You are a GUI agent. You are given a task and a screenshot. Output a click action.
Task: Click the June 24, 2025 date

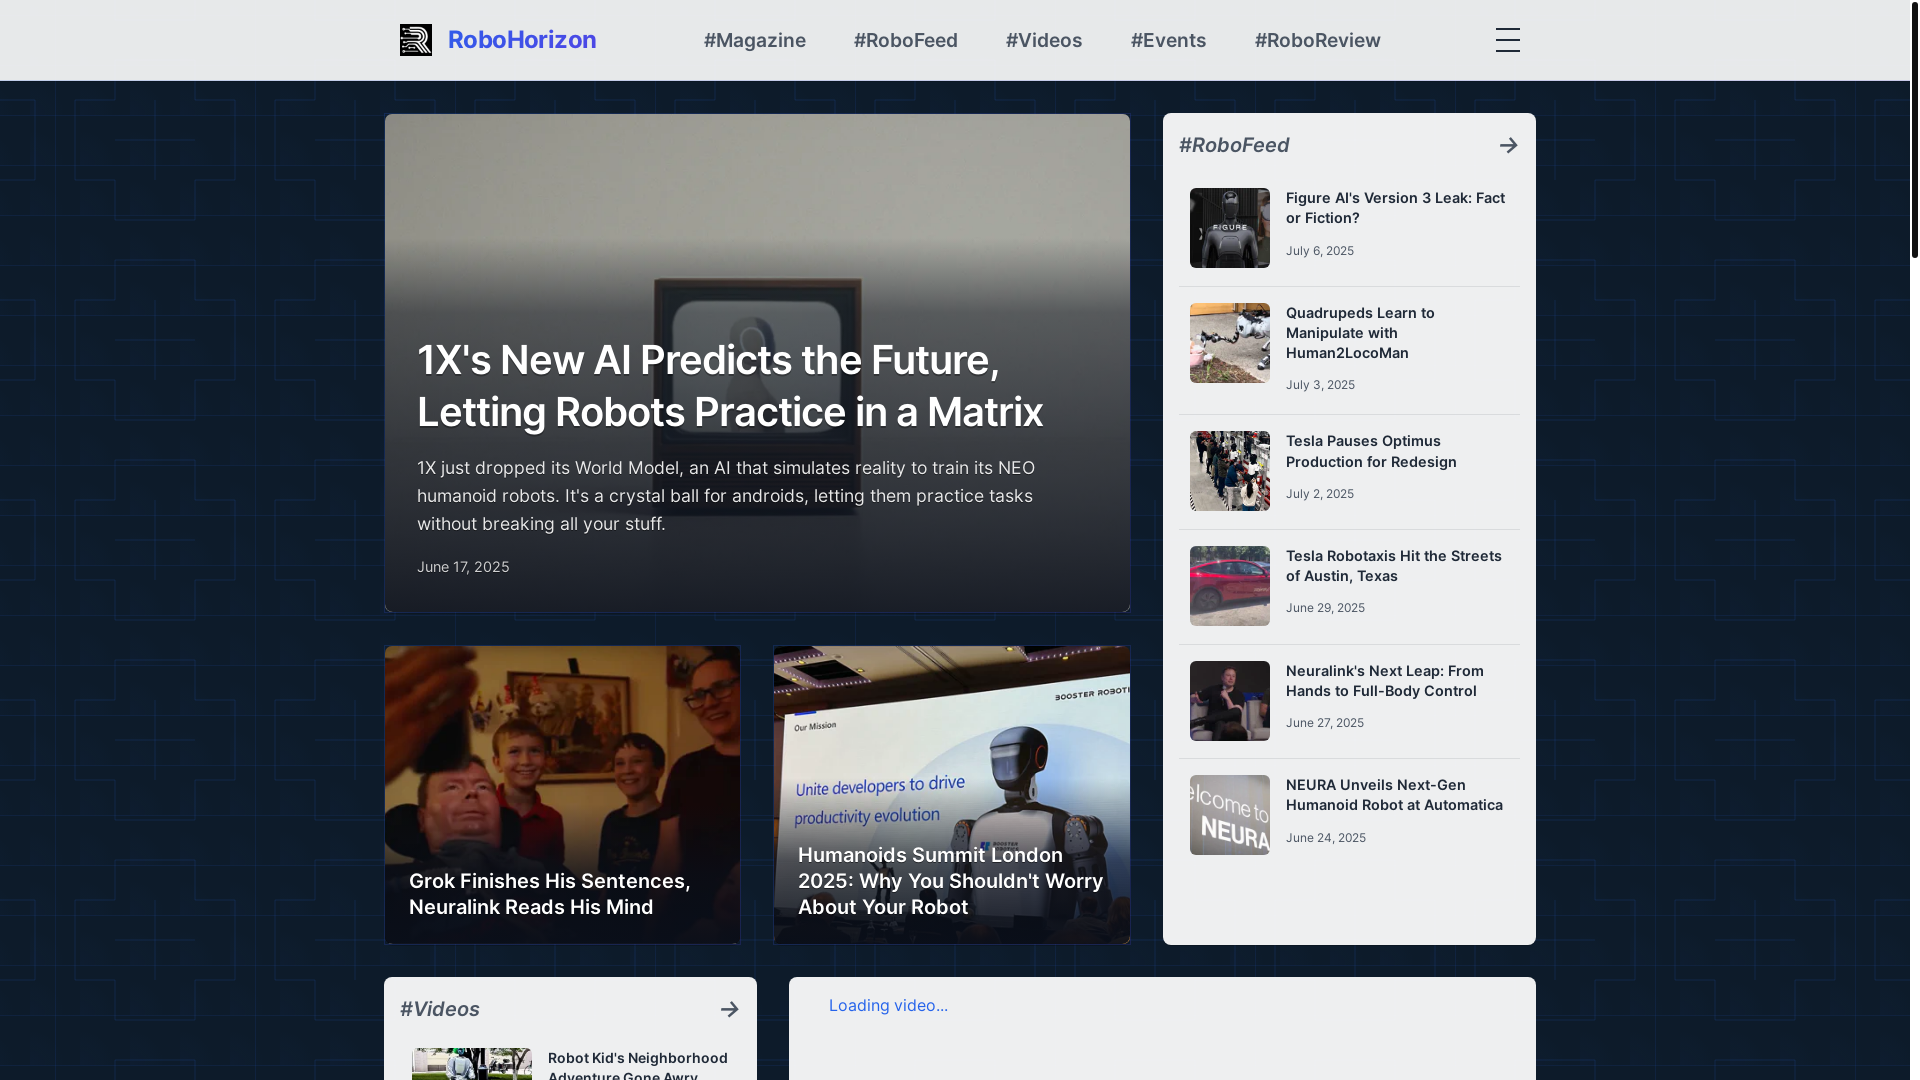(x=1326, y=838)
